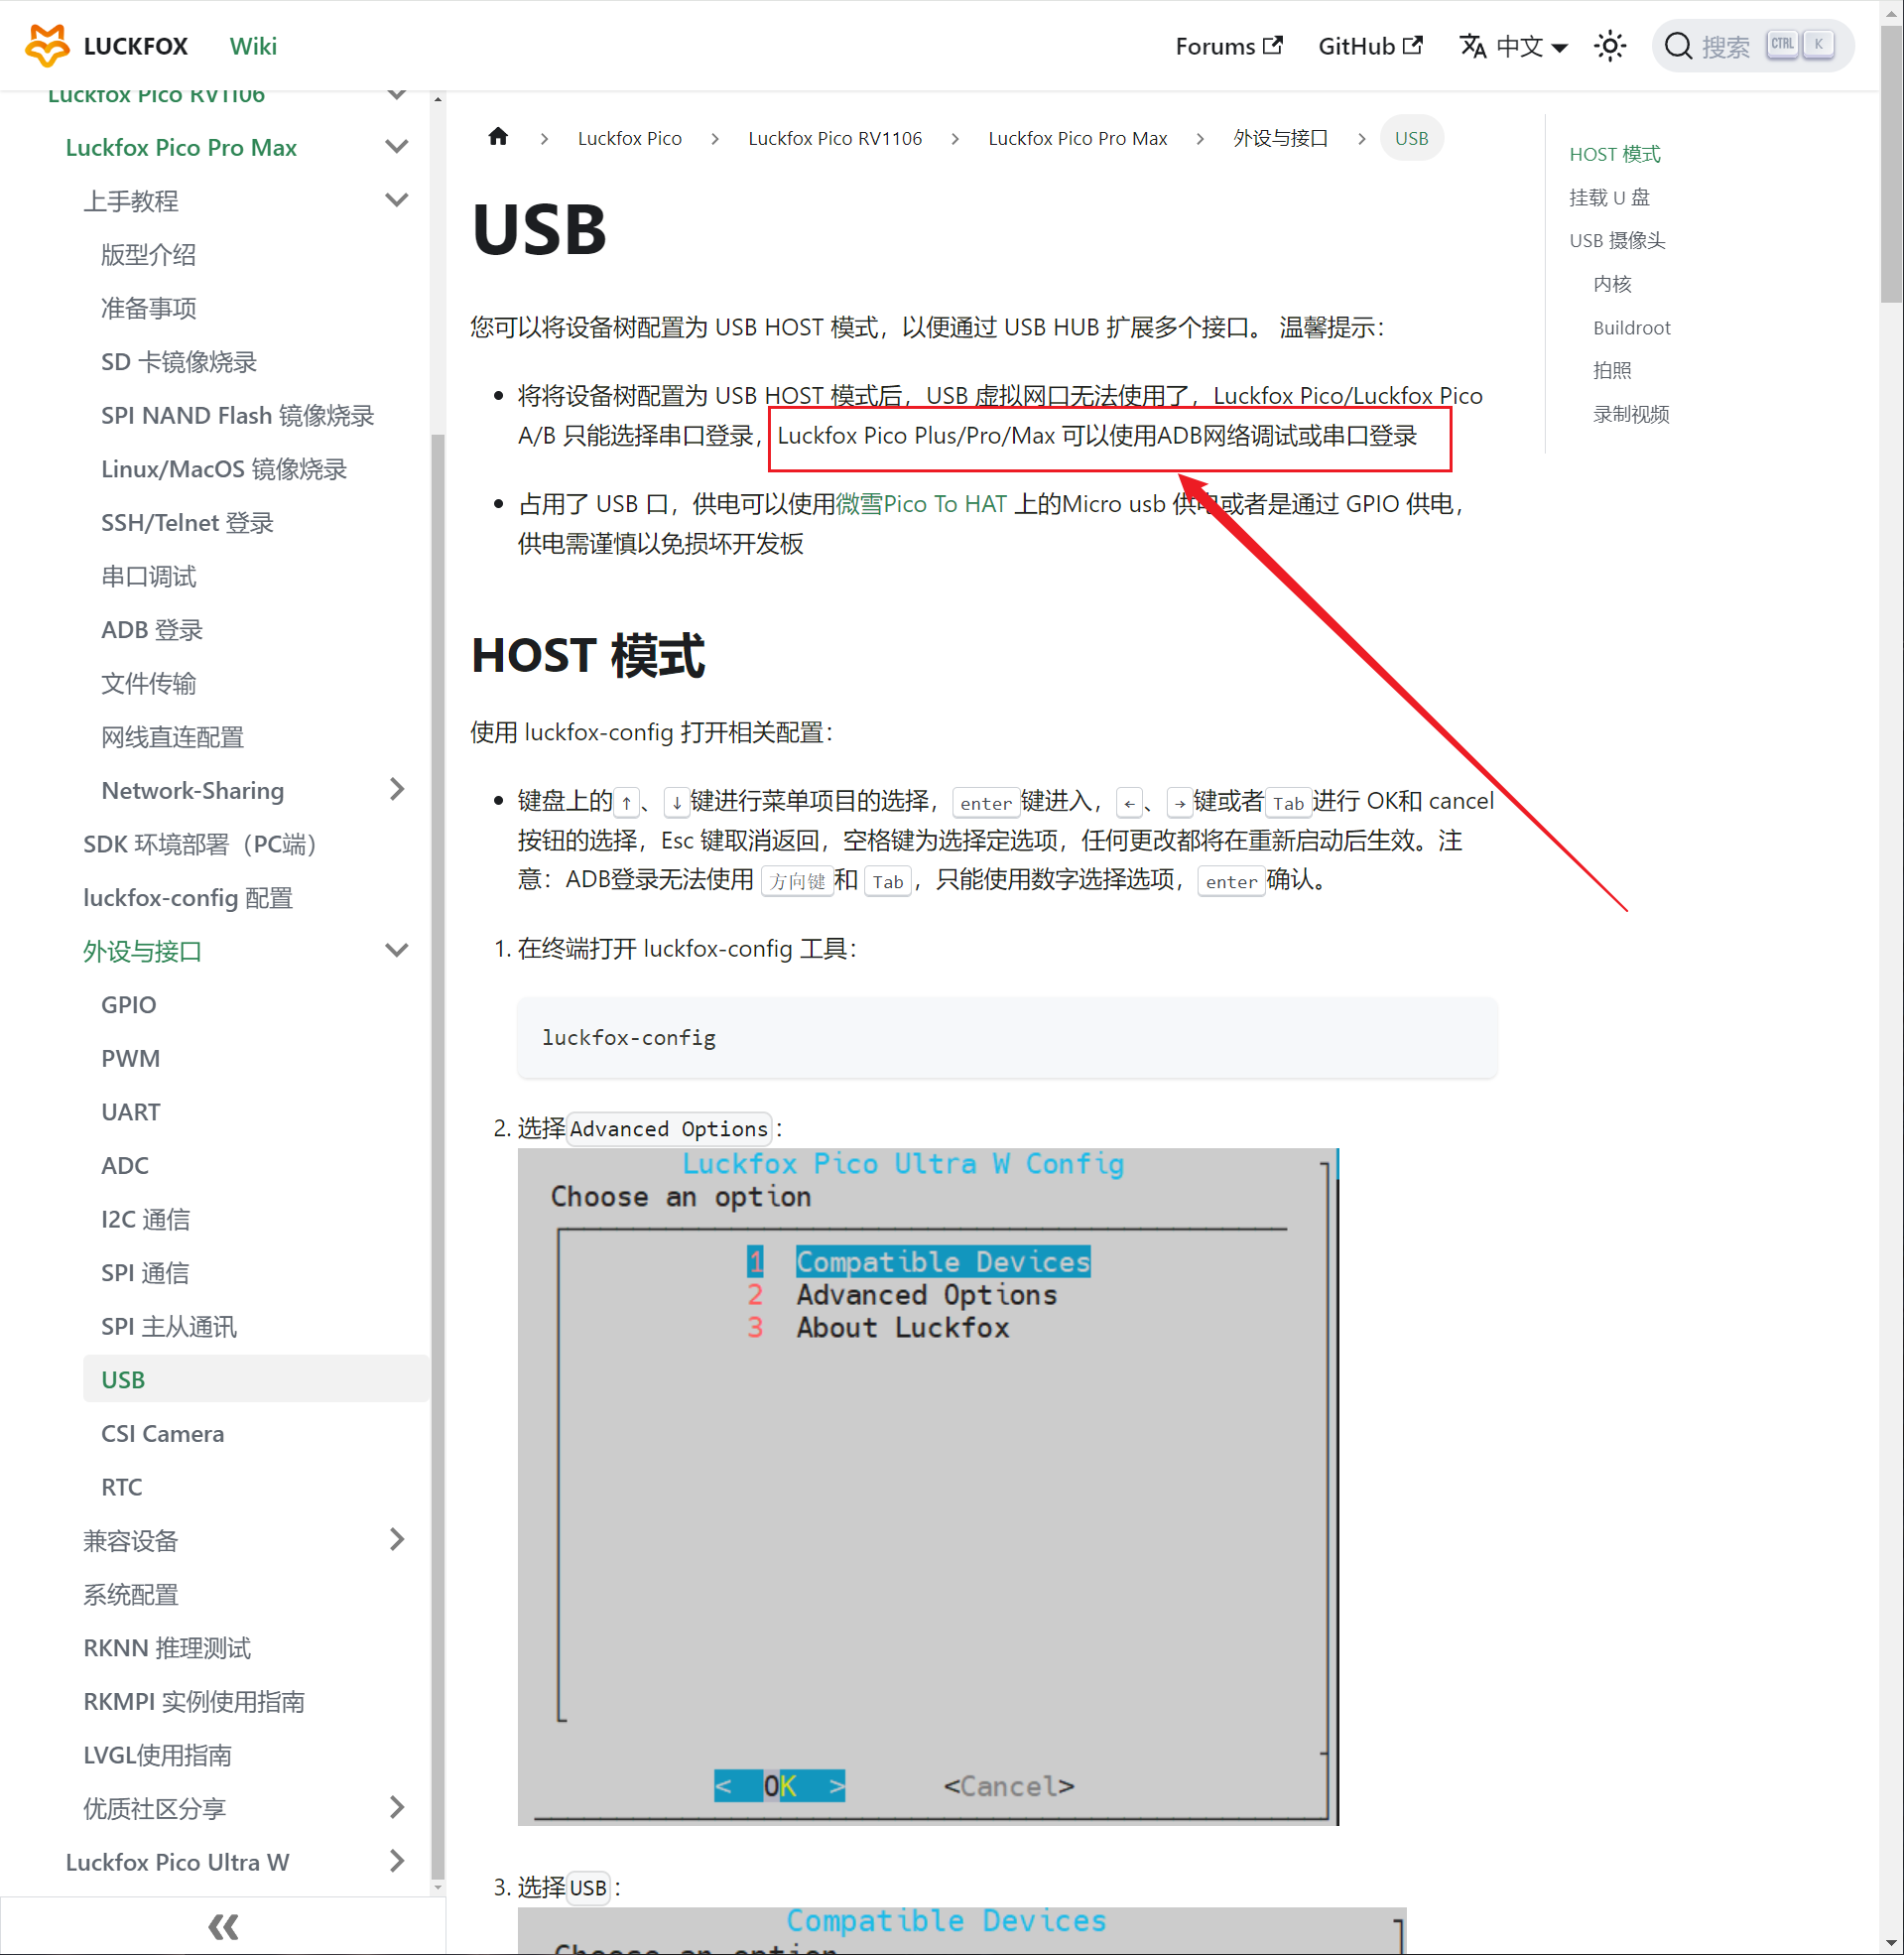Jump to 录制视频 in table of contents
1904x1955 pixels.
1631,414
